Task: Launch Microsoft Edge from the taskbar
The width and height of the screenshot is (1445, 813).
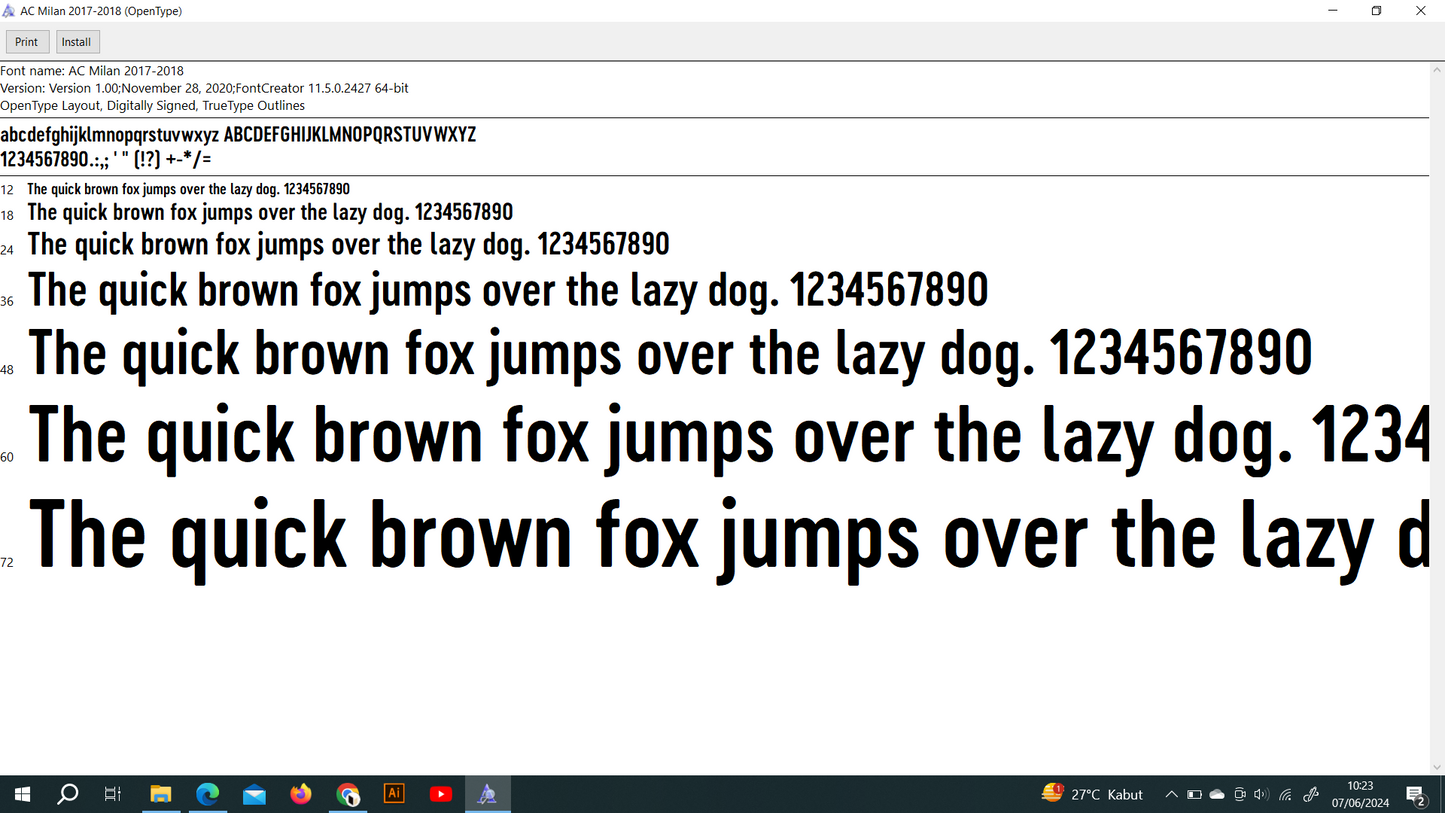Action: (207, 794)
